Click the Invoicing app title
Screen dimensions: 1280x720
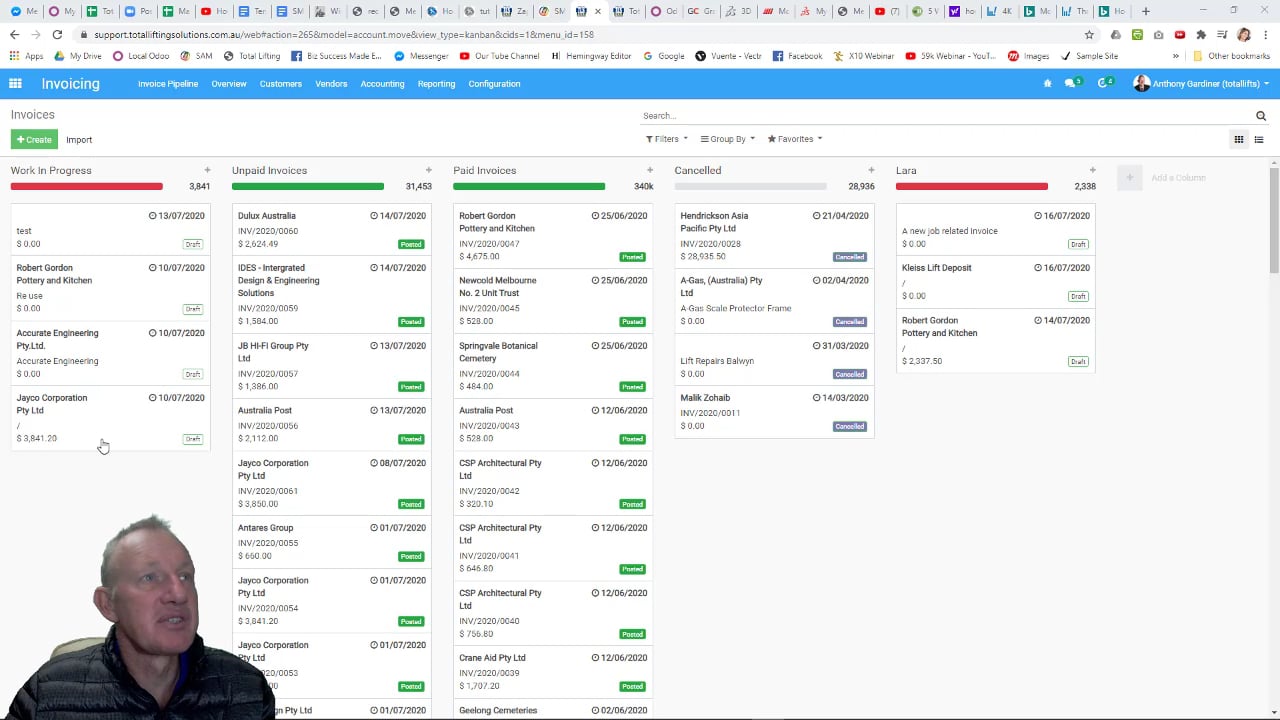[x=70, y=84]
